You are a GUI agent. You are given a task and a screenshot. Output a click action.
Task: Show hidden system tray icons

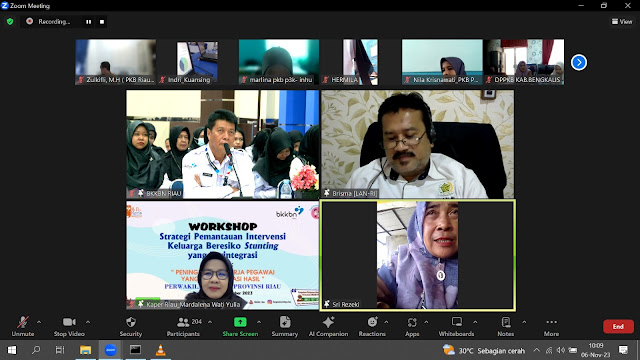pyautogui.click(x=537, y=350)
